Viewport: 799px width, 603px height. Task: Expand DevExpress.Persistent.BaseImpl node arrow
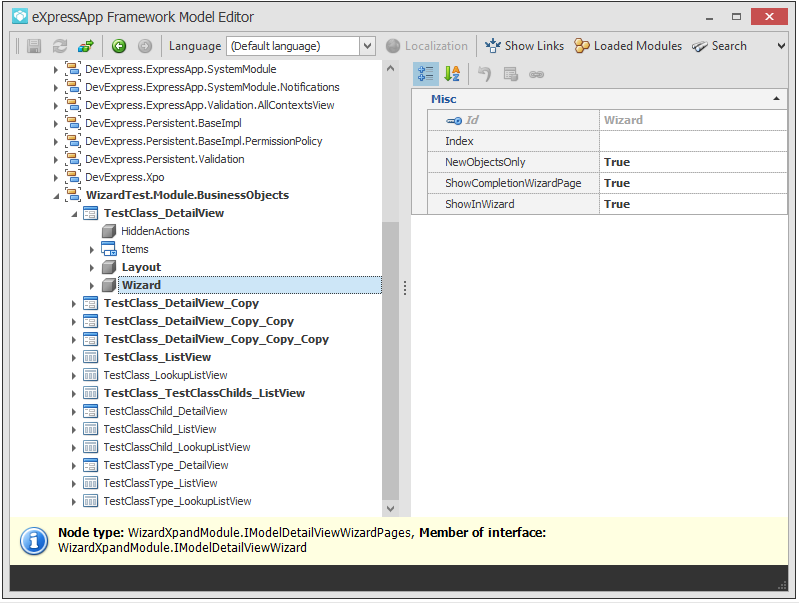(56, 123)
